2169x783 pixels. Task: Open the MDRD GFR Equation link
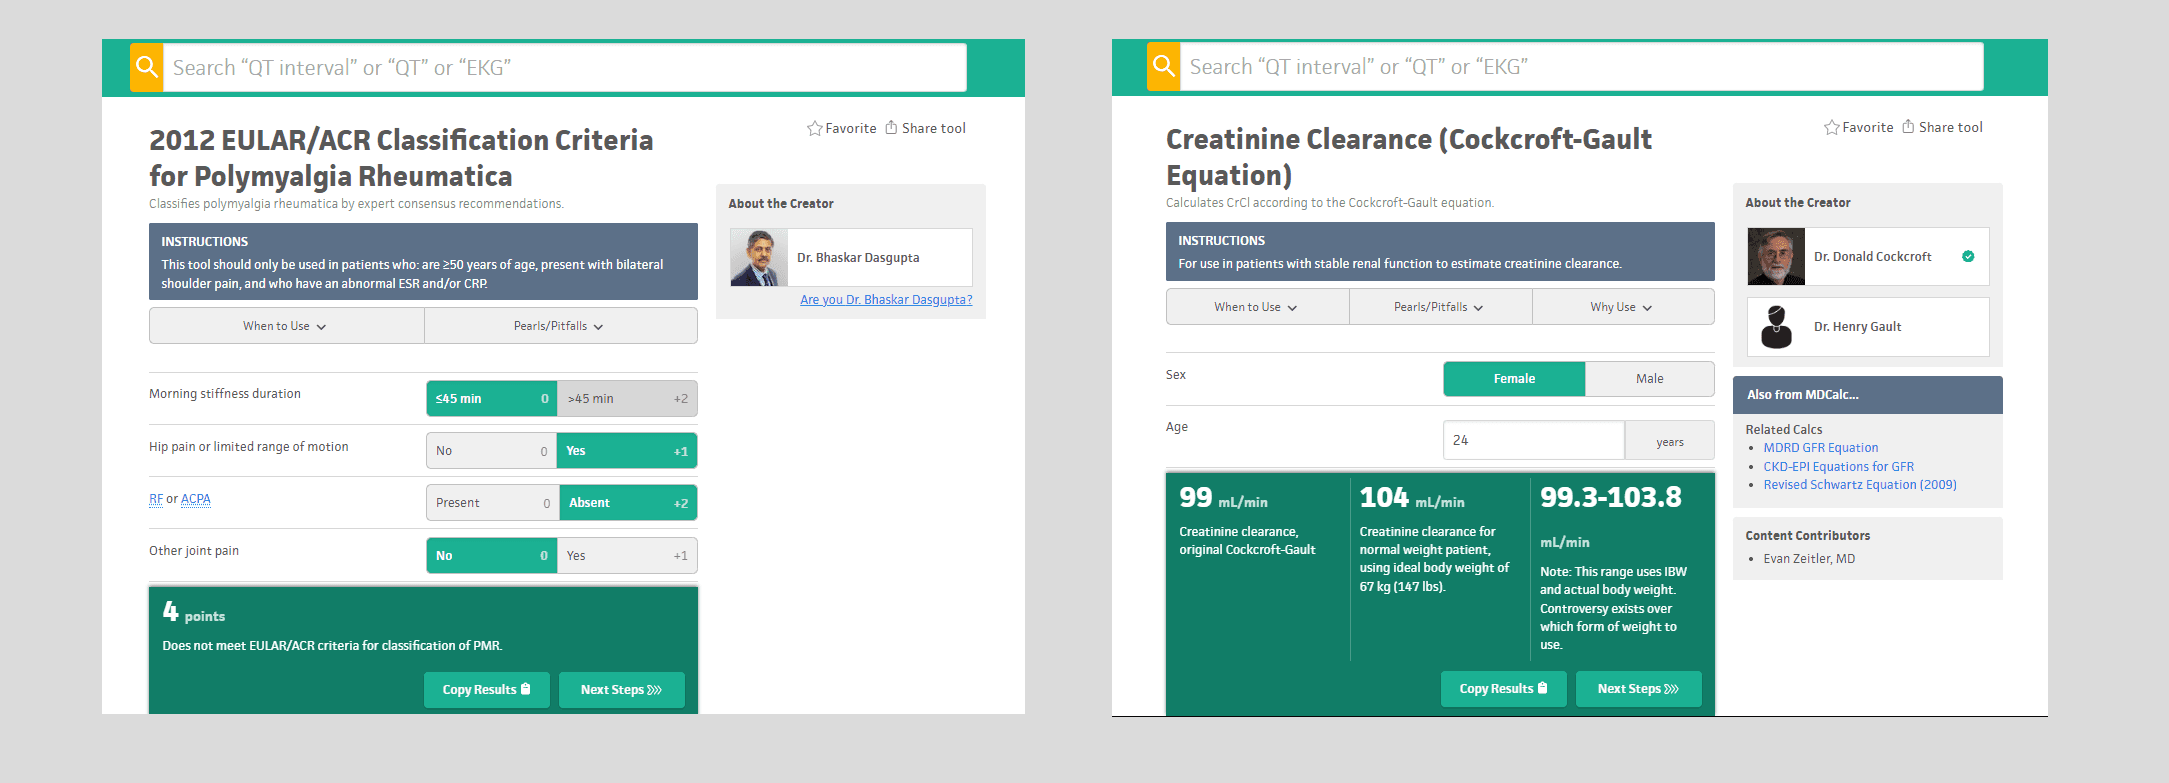coord(1820,448)
